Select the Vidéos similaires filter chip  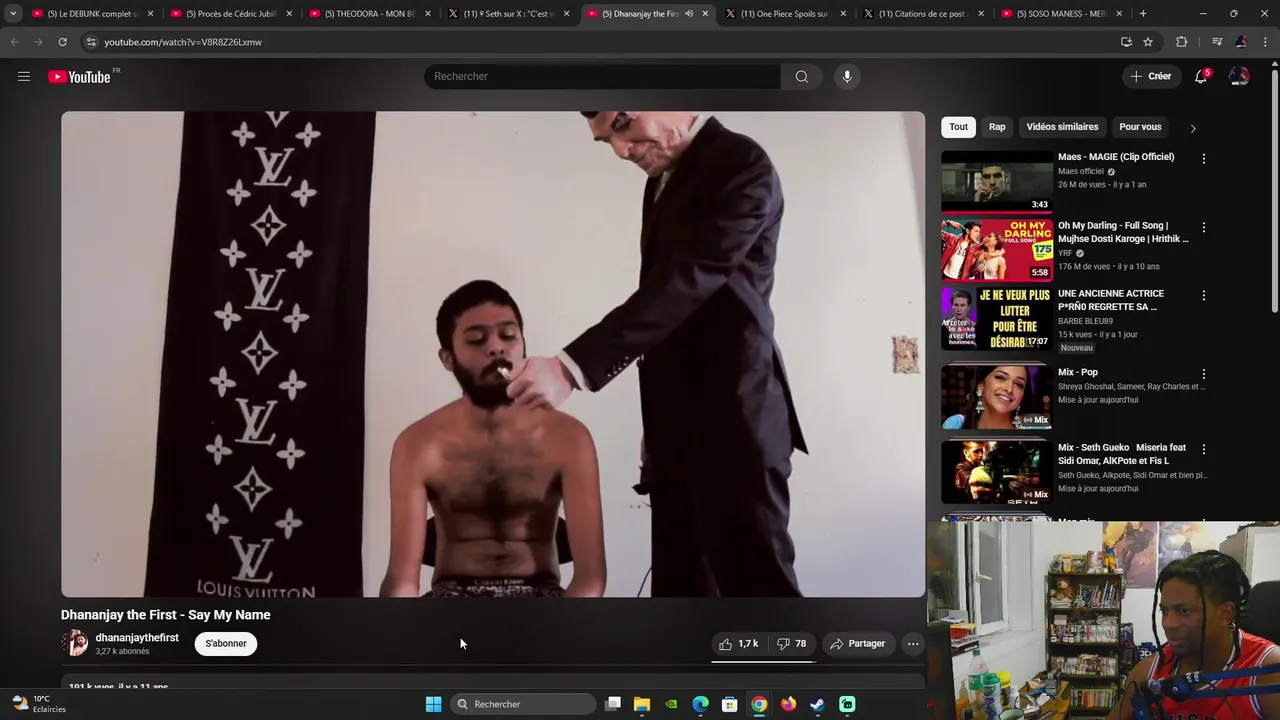[1062, 127]
